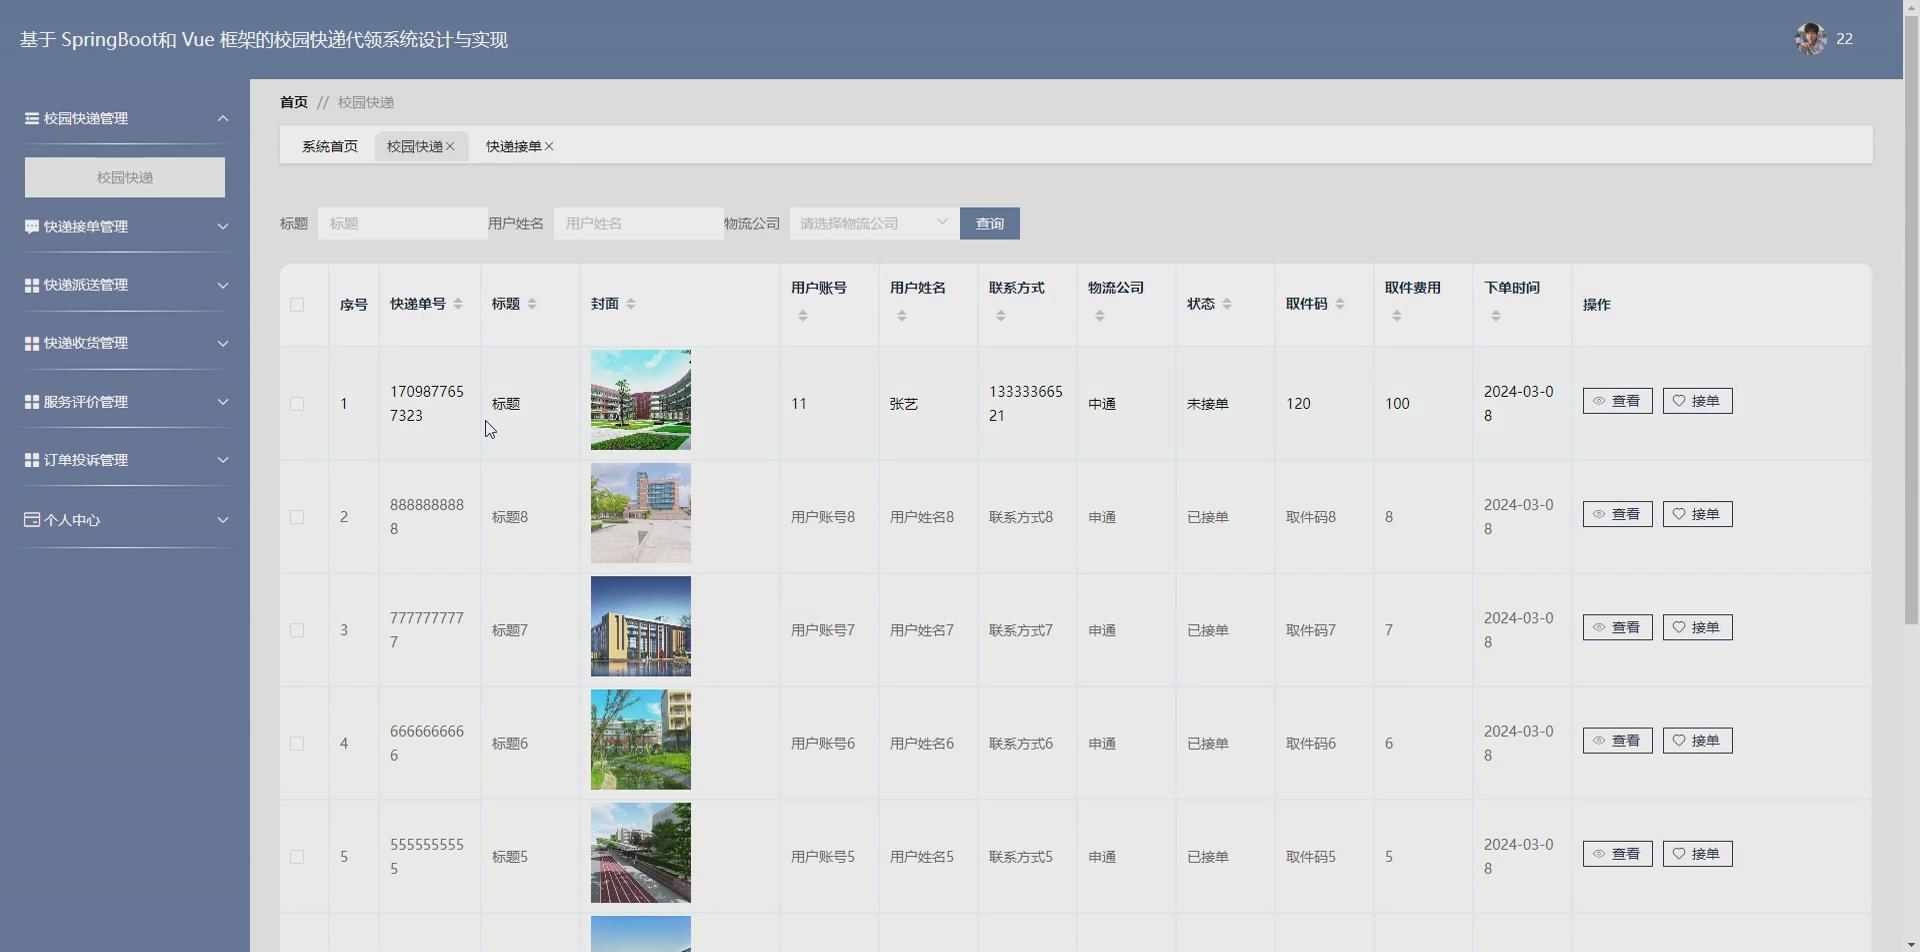Screen dimensions: 1920x952
Task: Click the 用户姓名 search input field
Action: click(638, 223)
